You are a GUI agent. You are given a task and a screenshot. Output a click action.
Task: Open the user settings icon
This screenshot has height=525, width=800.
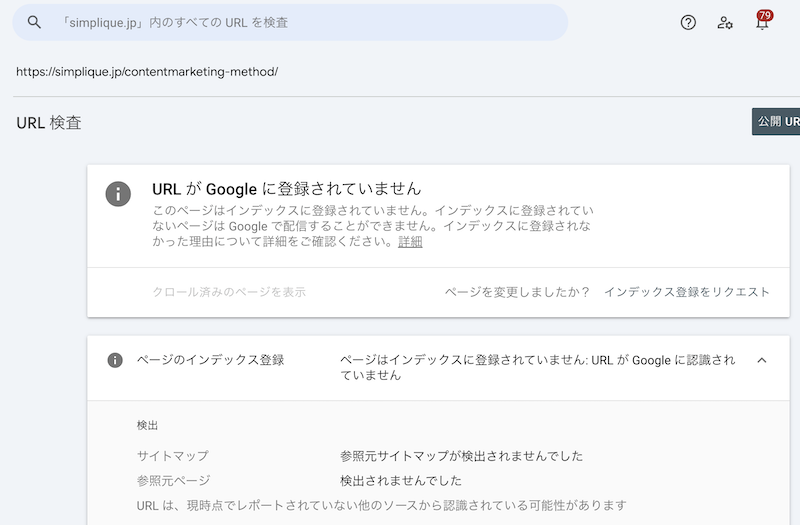(x=725, y=22)
